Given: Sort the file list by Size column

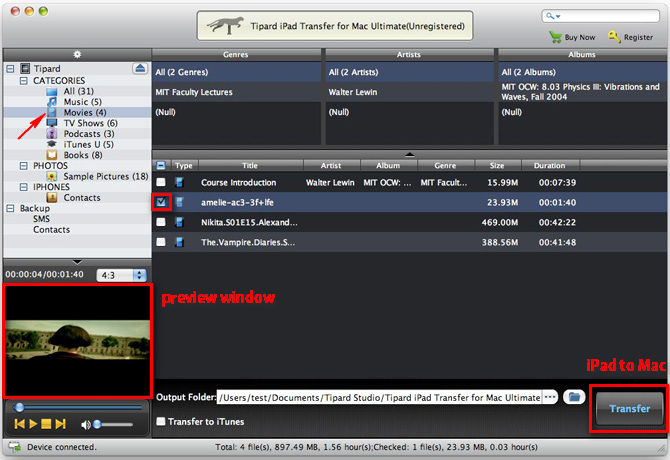Looking at the screenshot, I should coord(497,165).
